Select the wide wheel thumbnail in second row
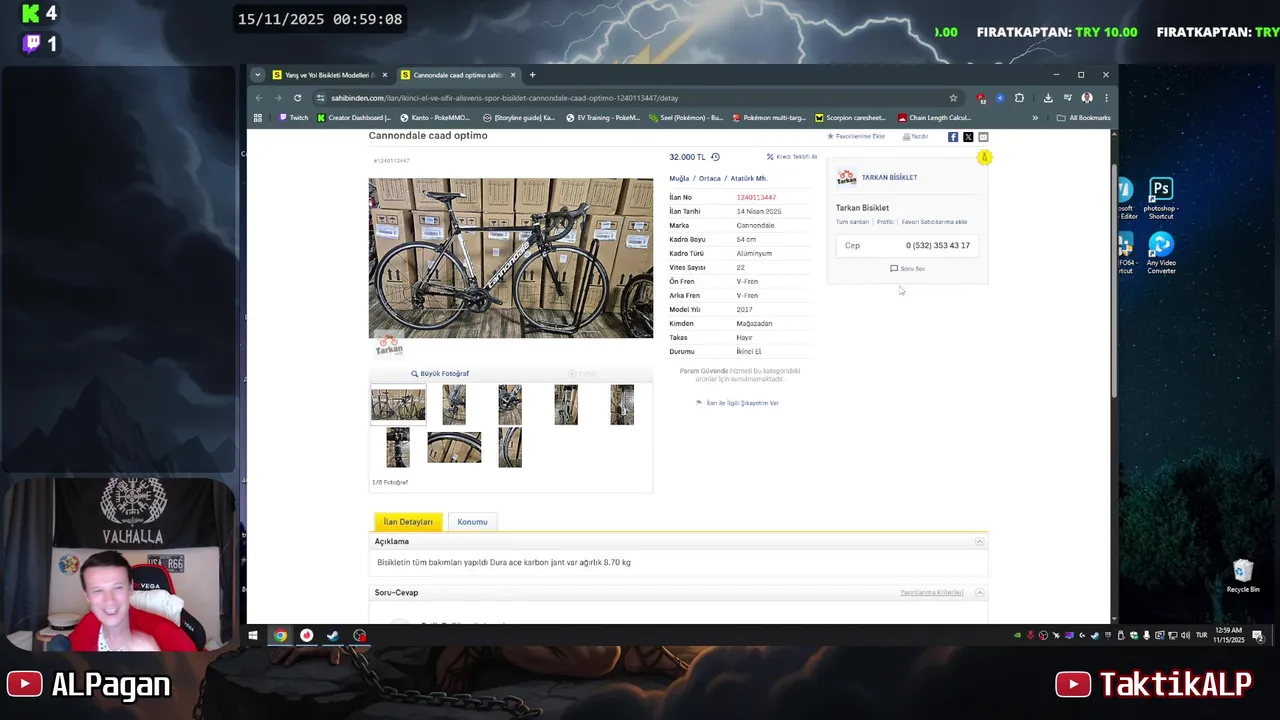The height and width of the screenshot is (720, 1280). pos(454,447)
